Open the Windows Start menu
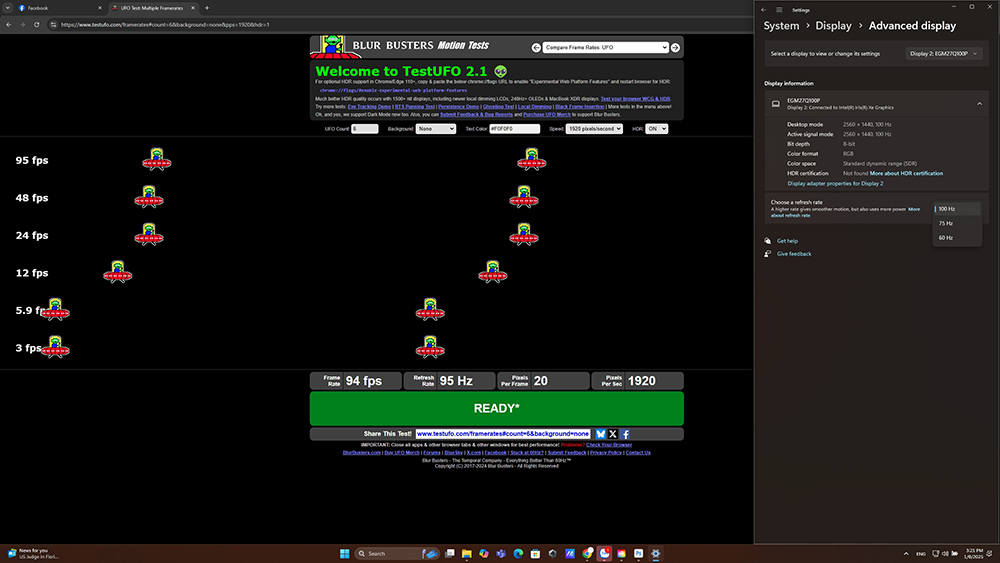Screen dimensions: 1000x563 [x=344, y=553]
